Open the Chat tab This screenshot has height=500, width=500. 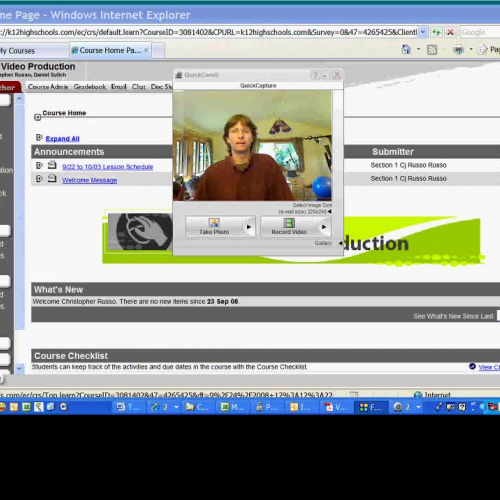[139, 87]
